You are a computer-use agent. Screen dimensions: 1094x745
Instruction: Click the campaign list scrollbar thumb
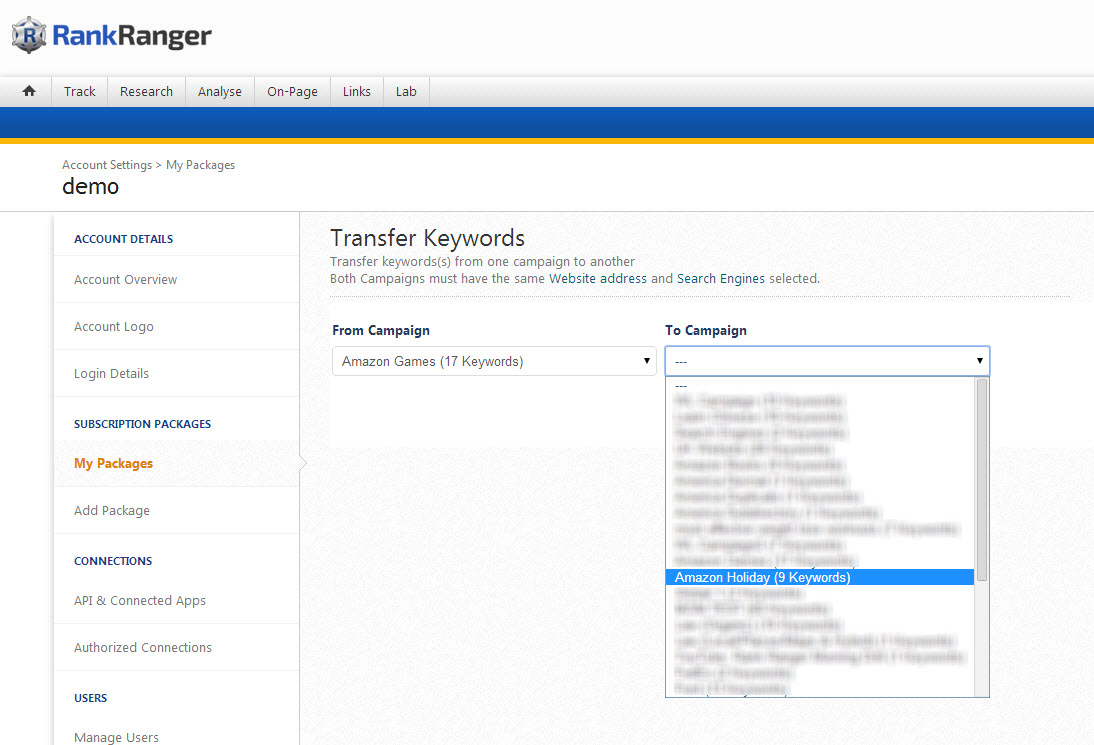(x=982, y=480)
